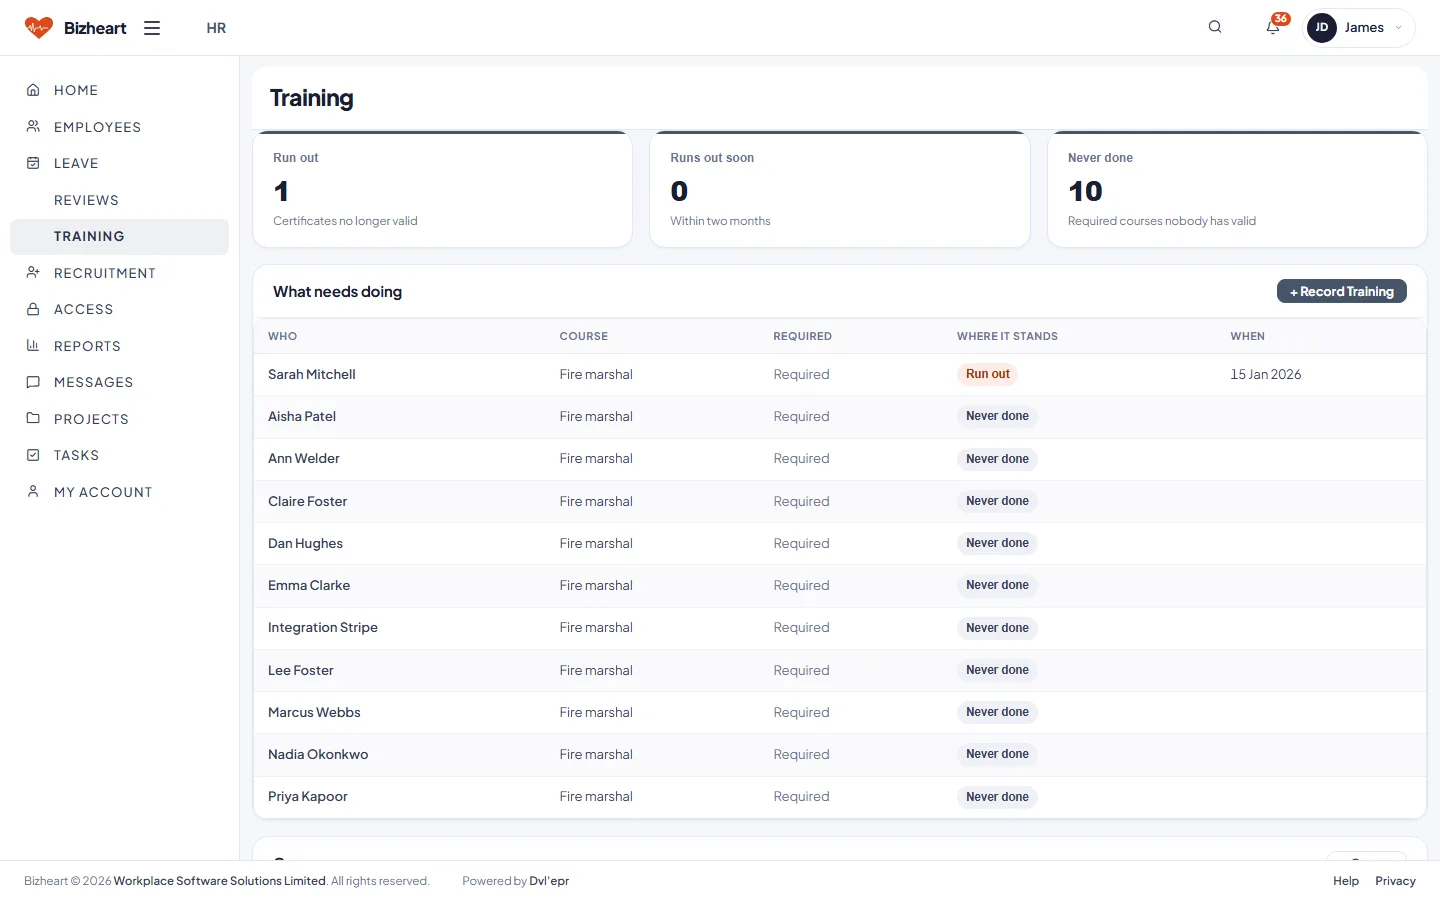The width and height of the screenshot is (1440, 900).
Task: Click the Record Training button
Action: click(x=1342, y=291)
